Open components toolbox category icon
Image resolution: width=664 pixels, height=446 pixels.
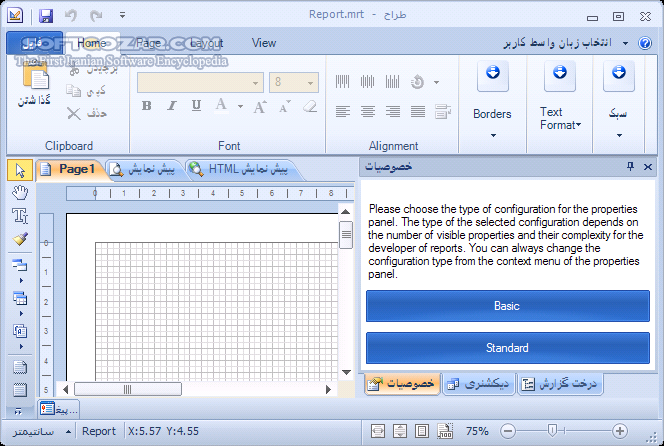[x=20, y=331]
